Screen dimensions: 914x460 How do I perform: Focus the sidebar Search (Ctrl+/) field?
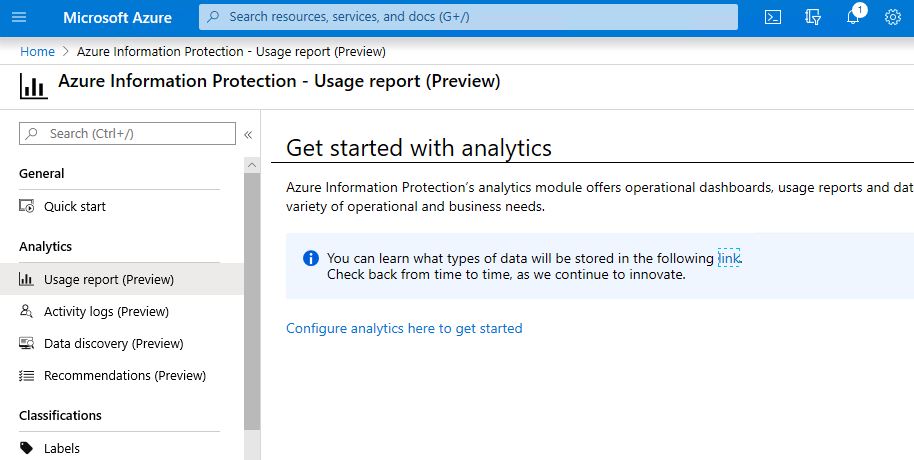coord(127,134)
